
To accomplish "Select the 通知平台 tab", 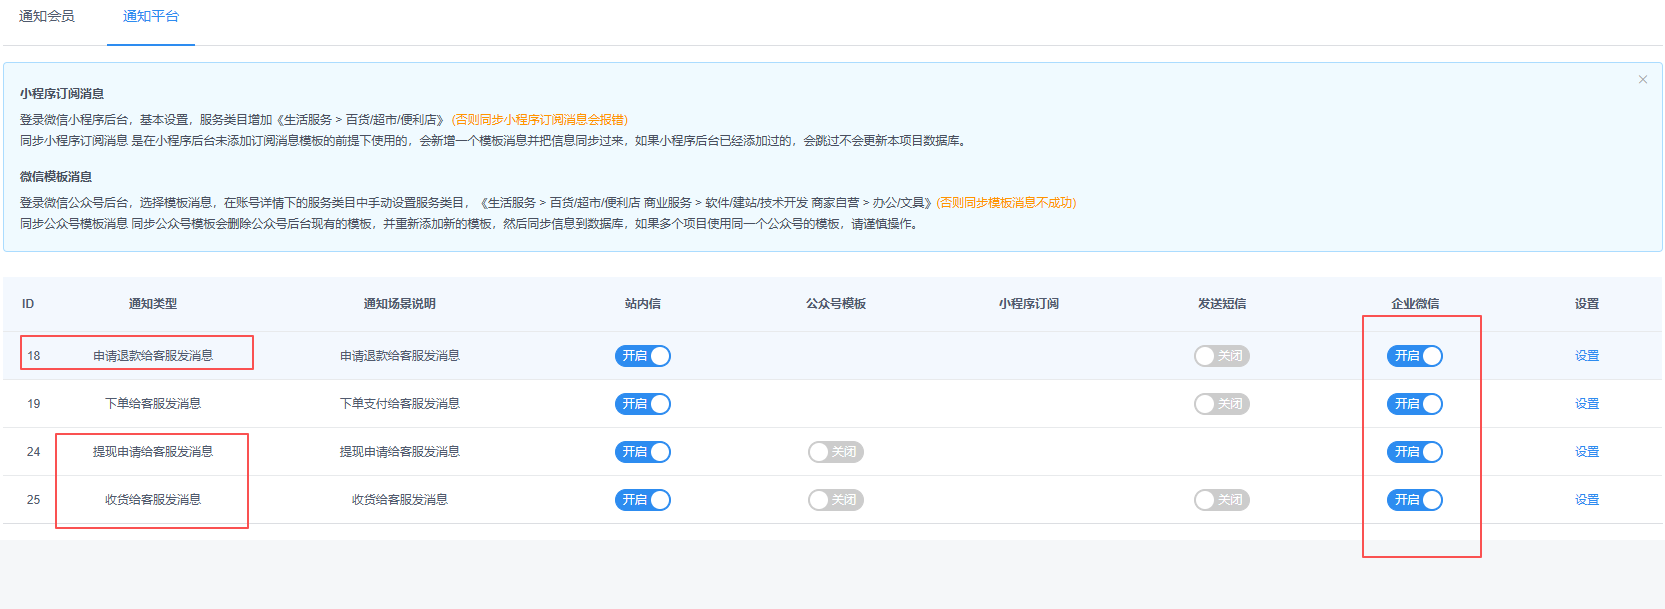I will tap(151, 16).
